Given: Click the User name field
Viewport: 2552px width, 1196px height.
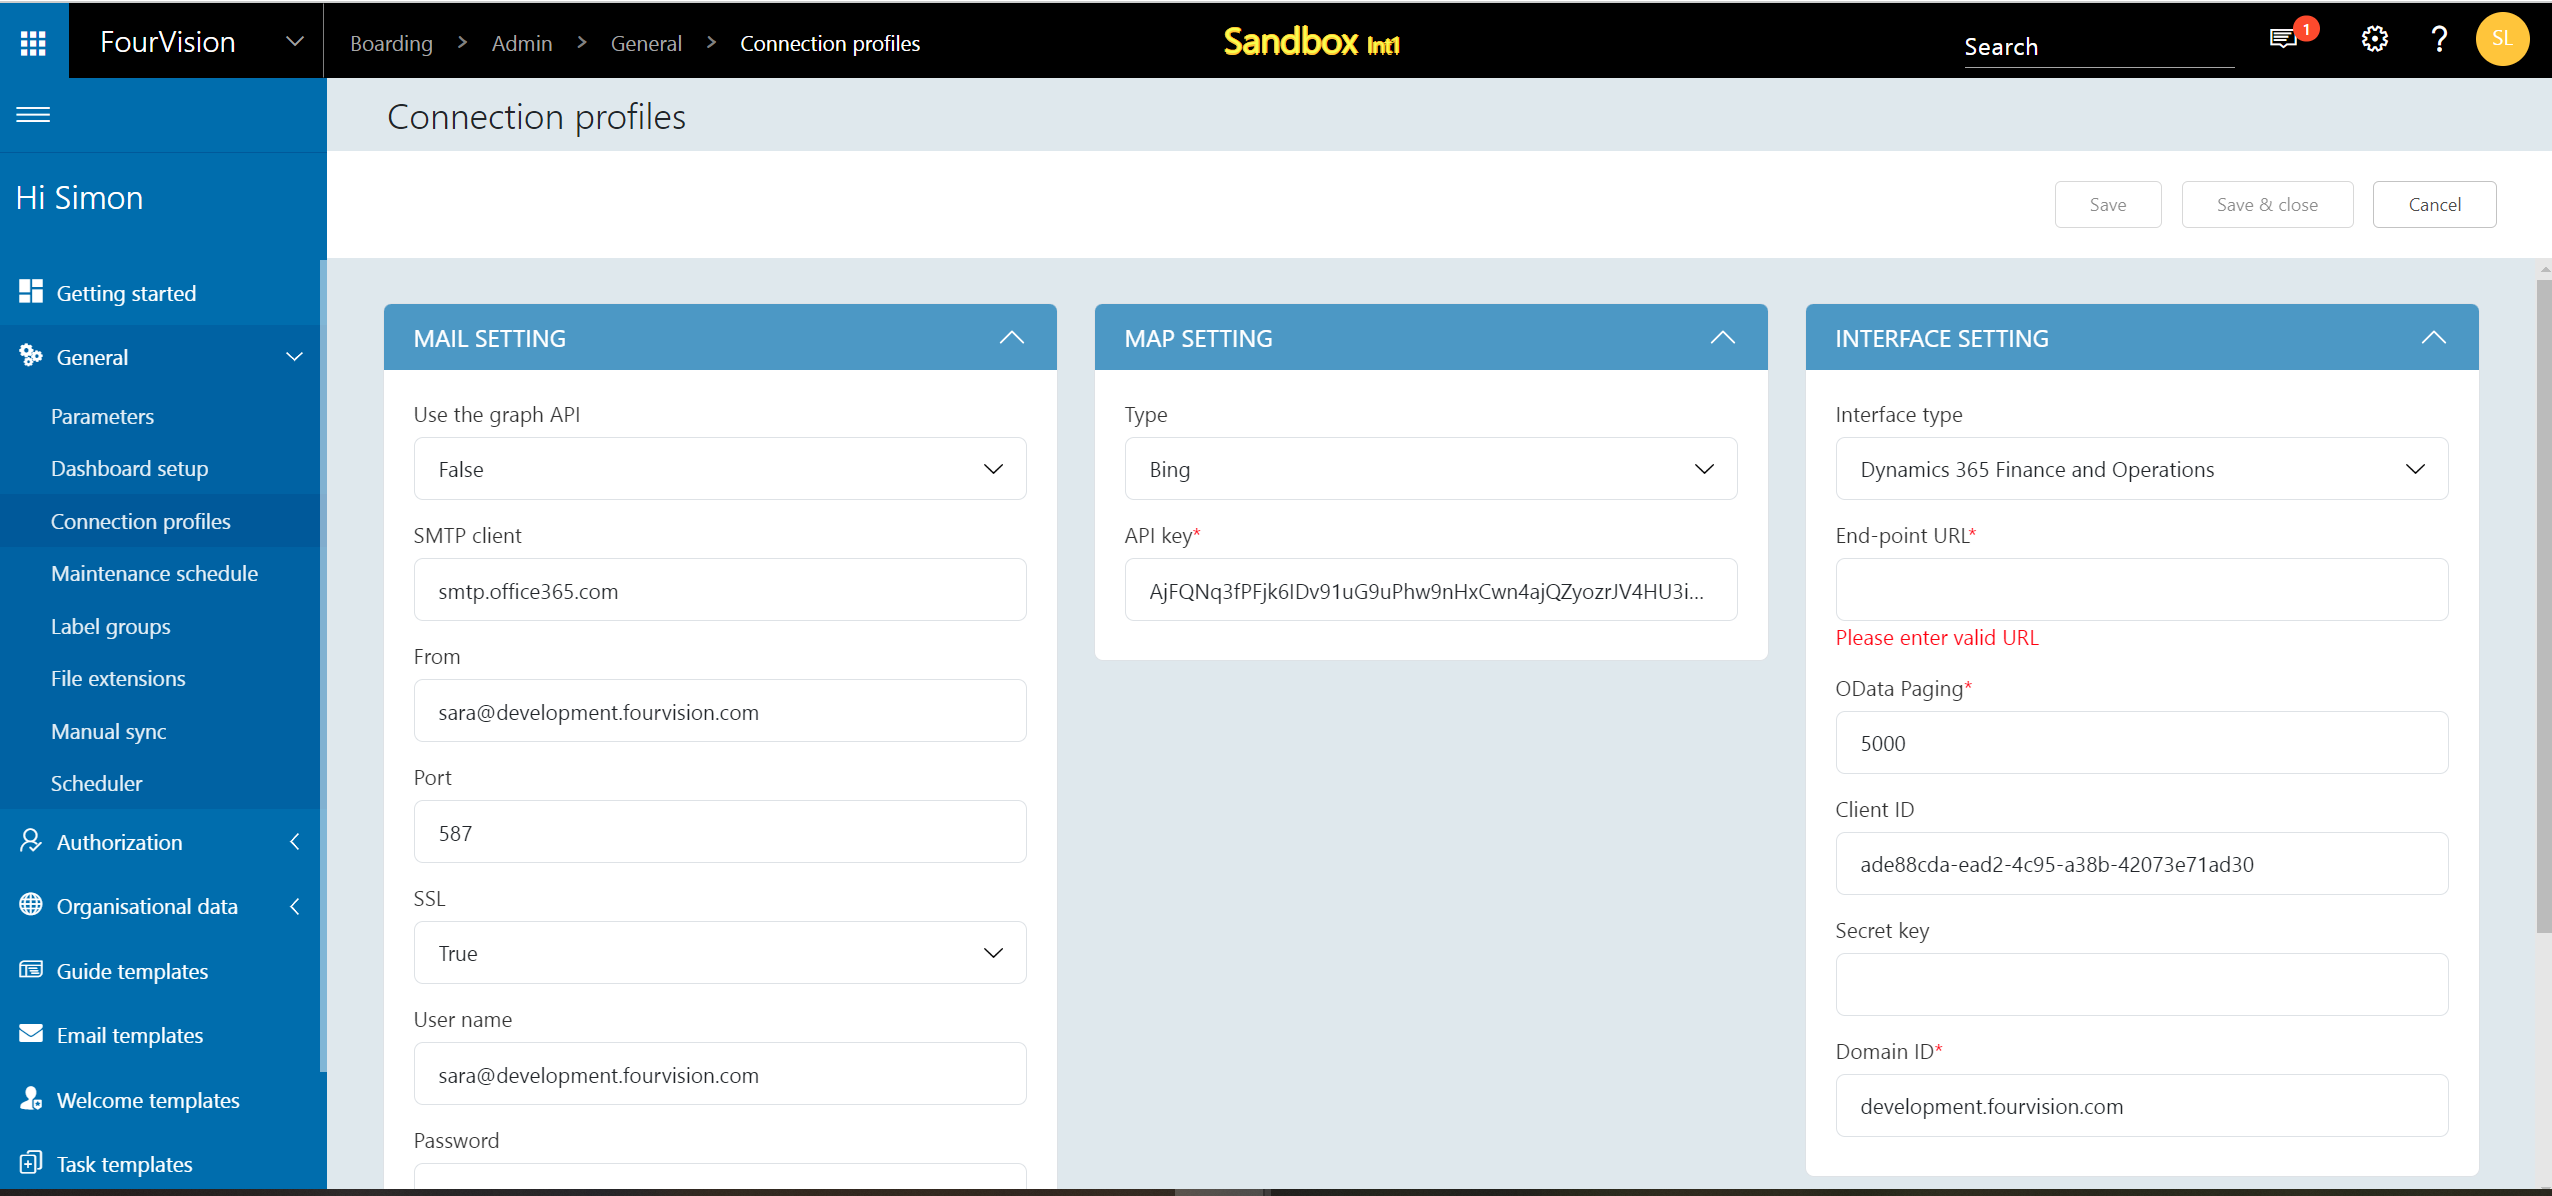Looking at the screenshot, I should (720, 1074).
